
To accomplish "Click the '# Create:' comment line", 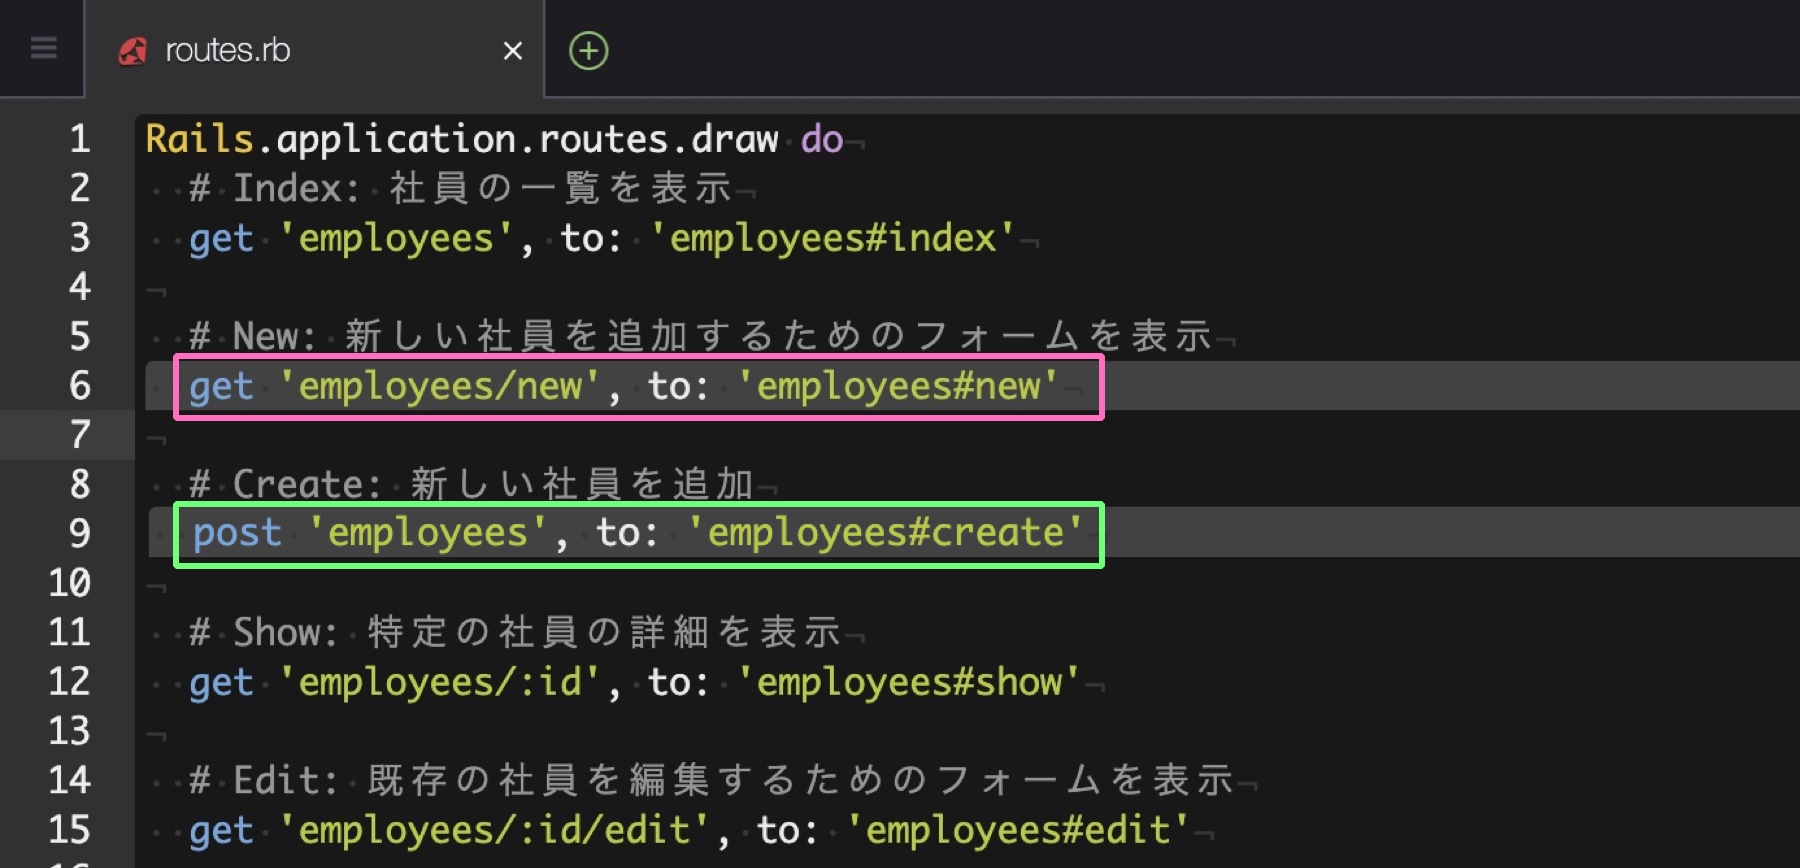I will click(x=470, y=485).
